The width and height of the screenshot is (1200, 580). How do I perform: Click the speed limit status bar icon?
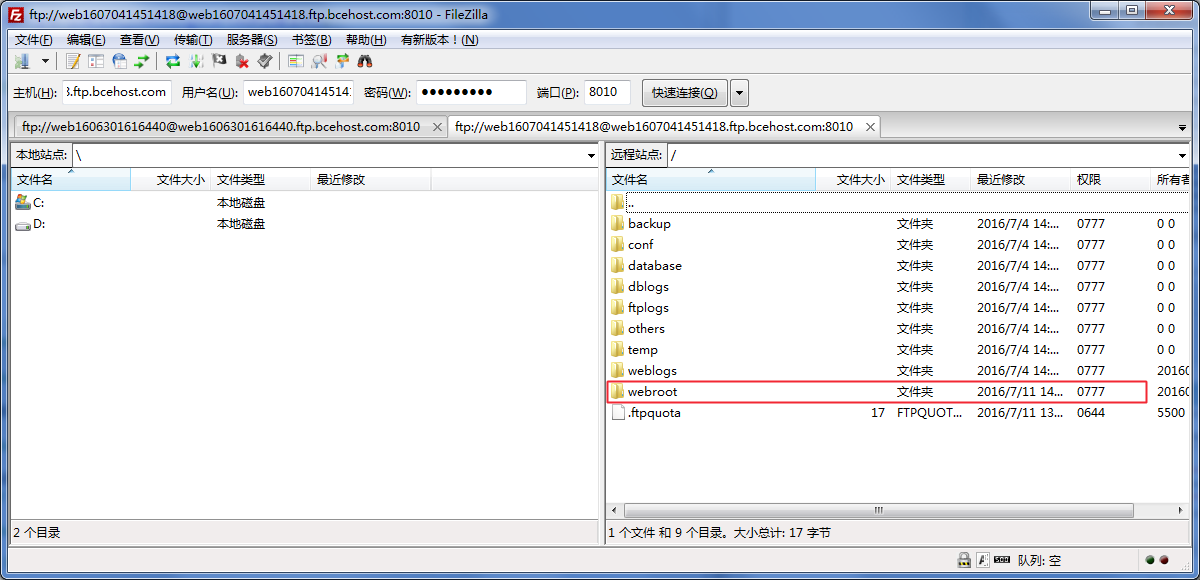click(1003, 561)
